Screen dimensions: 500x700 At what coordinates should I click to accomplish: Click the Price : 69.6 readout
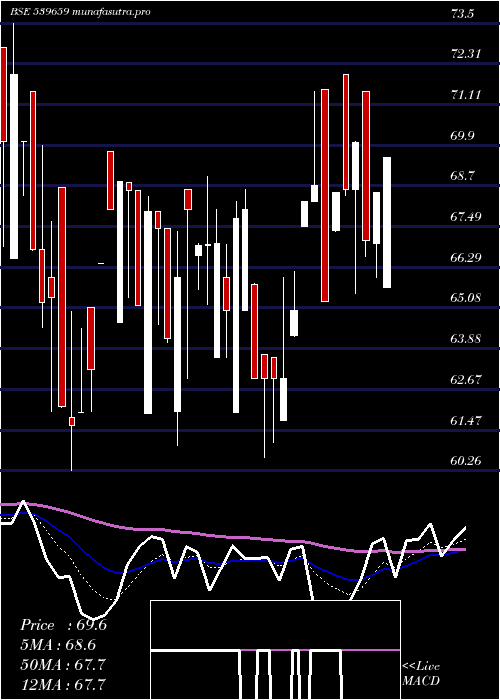[x=63, y=625]
